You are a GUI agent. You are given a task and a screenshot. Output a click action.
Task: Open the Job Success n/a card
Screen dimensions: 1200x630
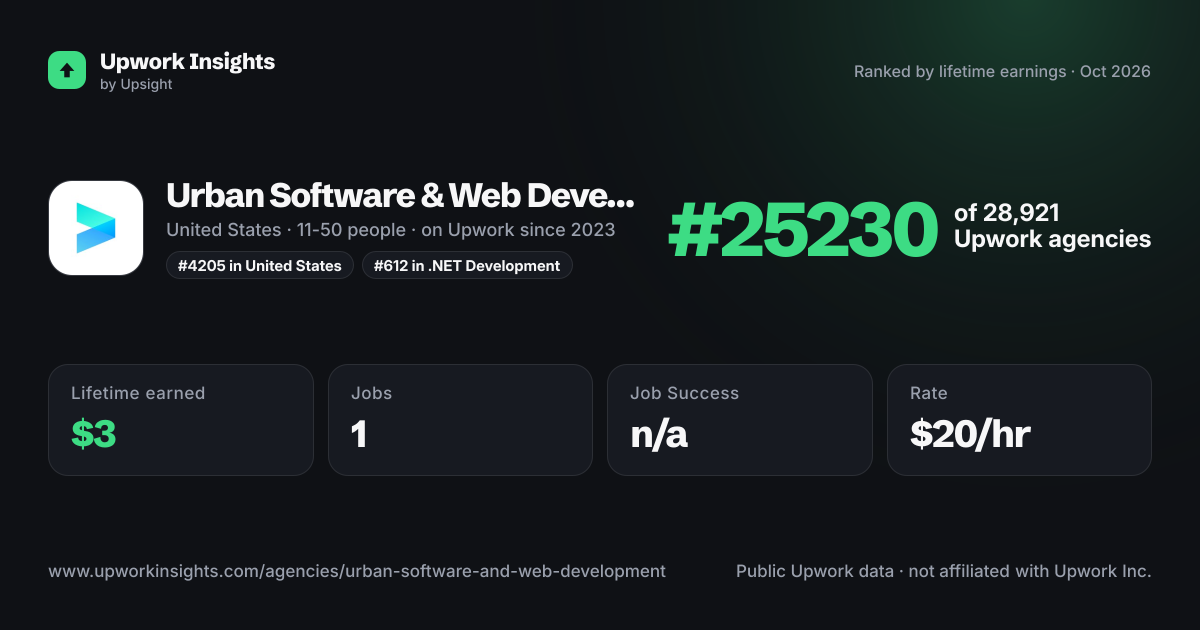tap(740, 420)
